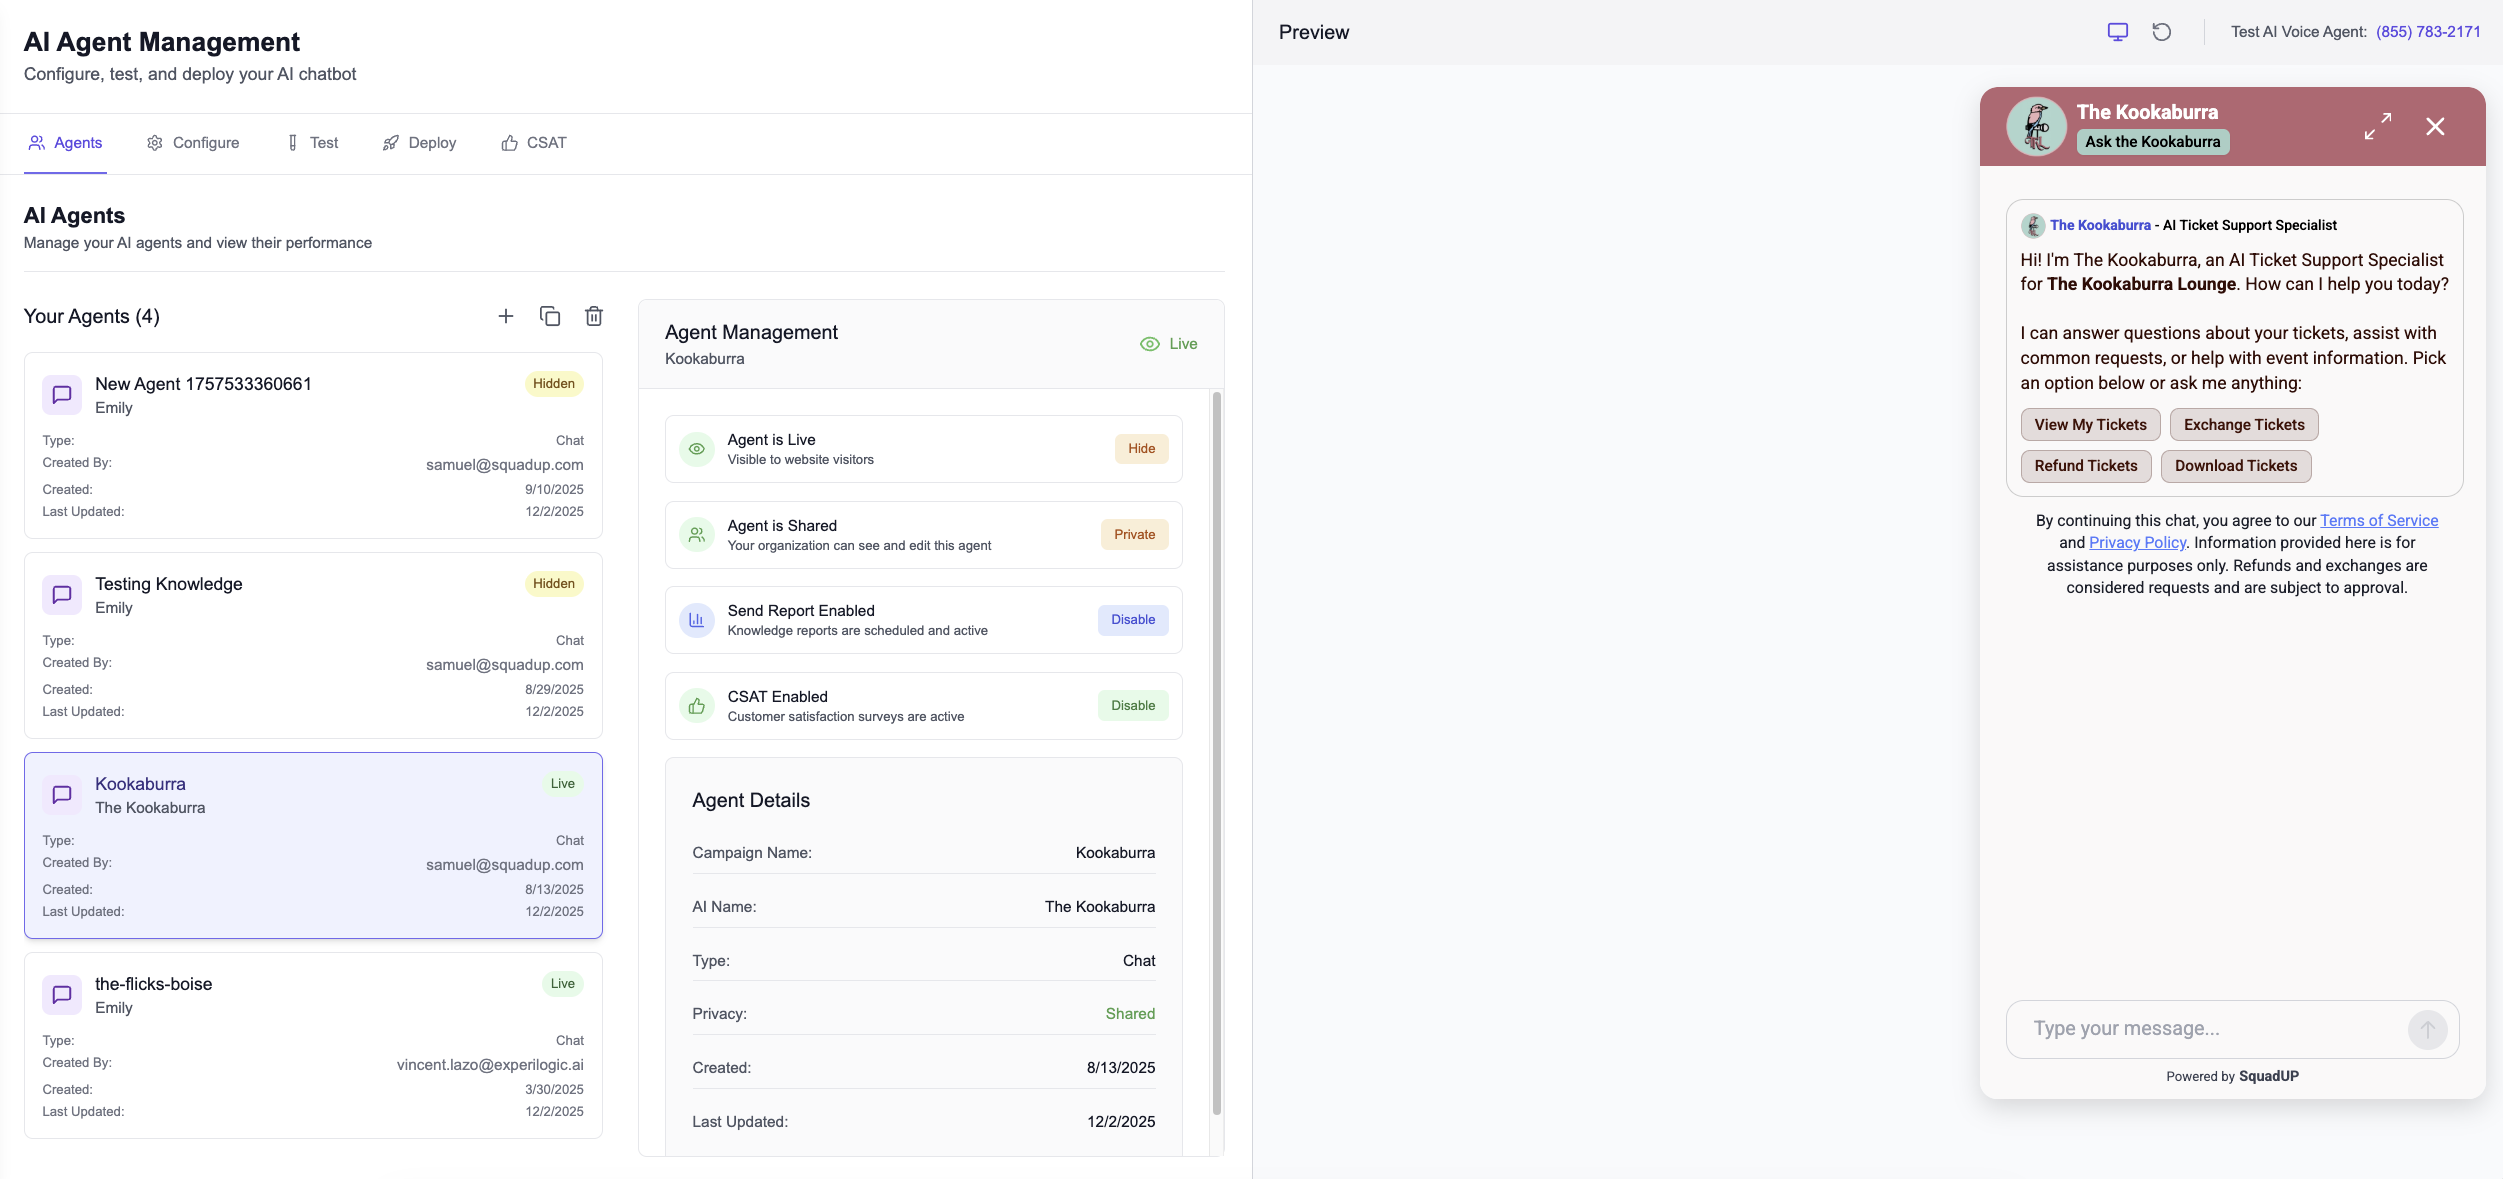Click the Kookaburra bird avatar in chat header
The height and width of the screenshot is (1179, 2503).
coord(2036,126)
